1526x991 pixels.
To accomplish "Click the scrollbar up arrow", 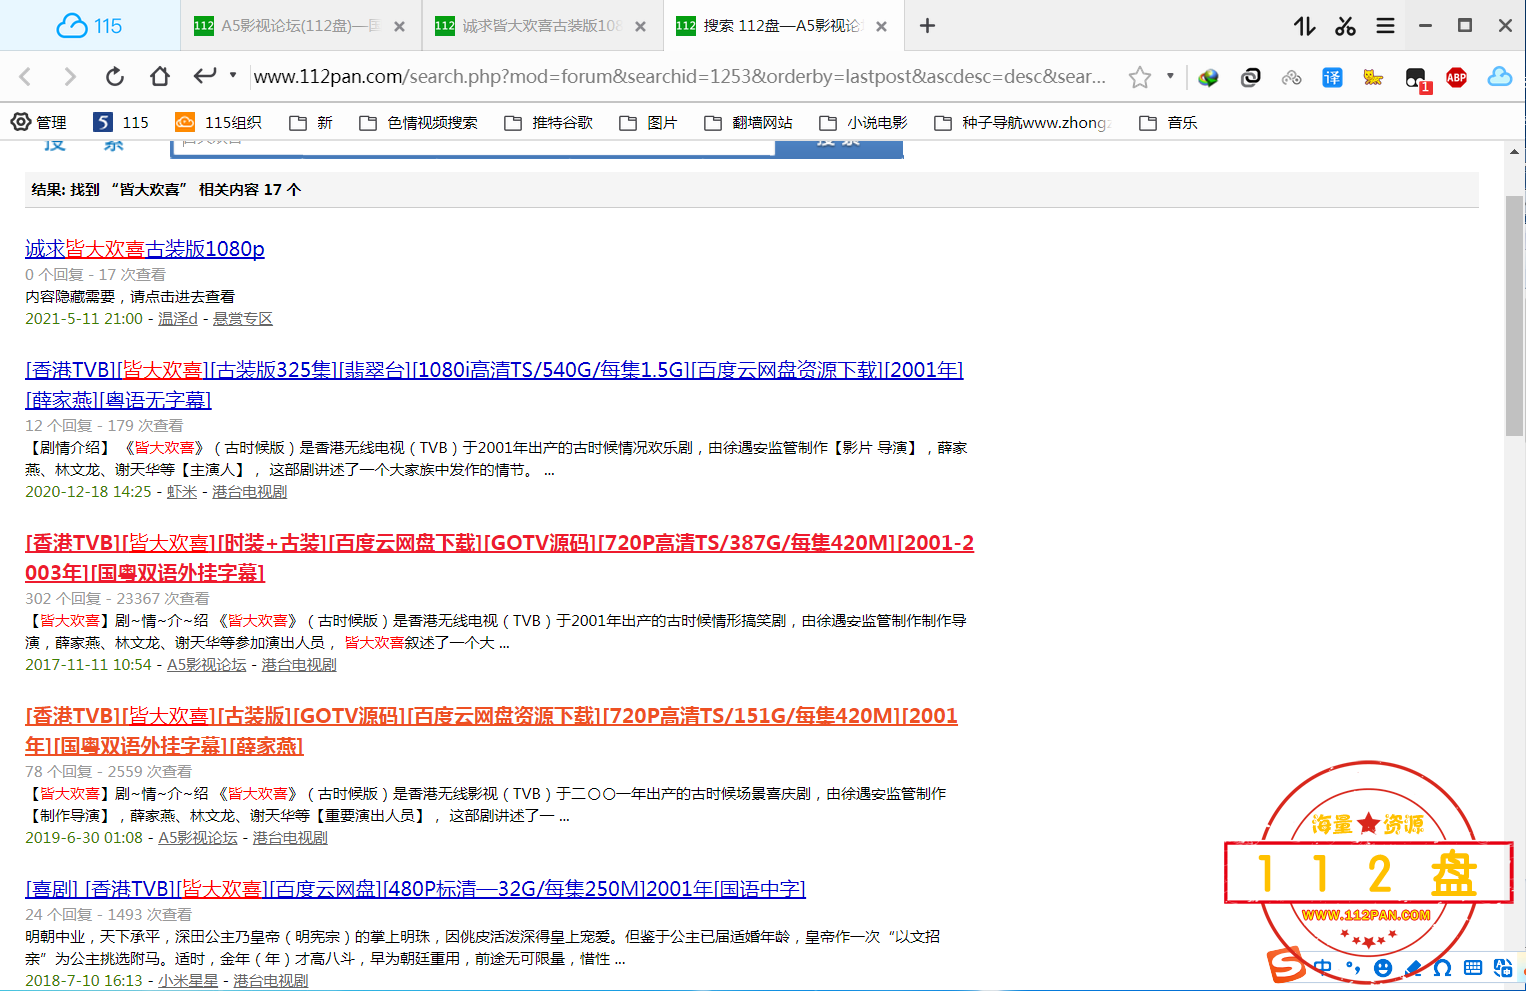I will (x=1515, y=152).
